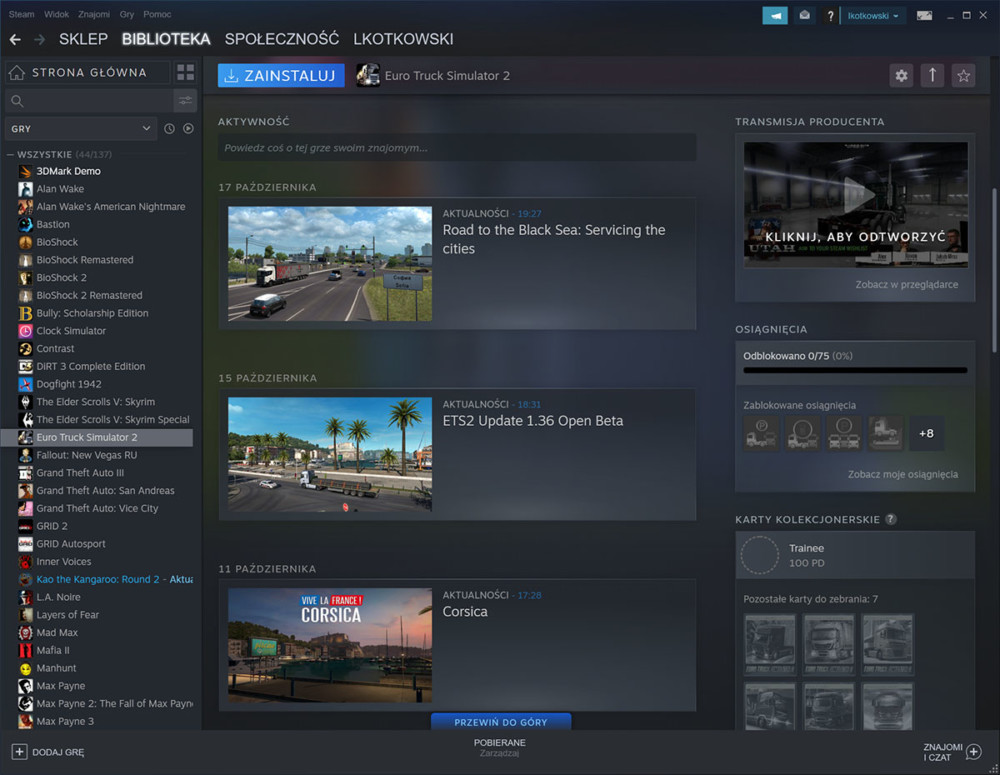Switch to Big Picture mode icon
The image size is (1000, 775).
(924, 15)
